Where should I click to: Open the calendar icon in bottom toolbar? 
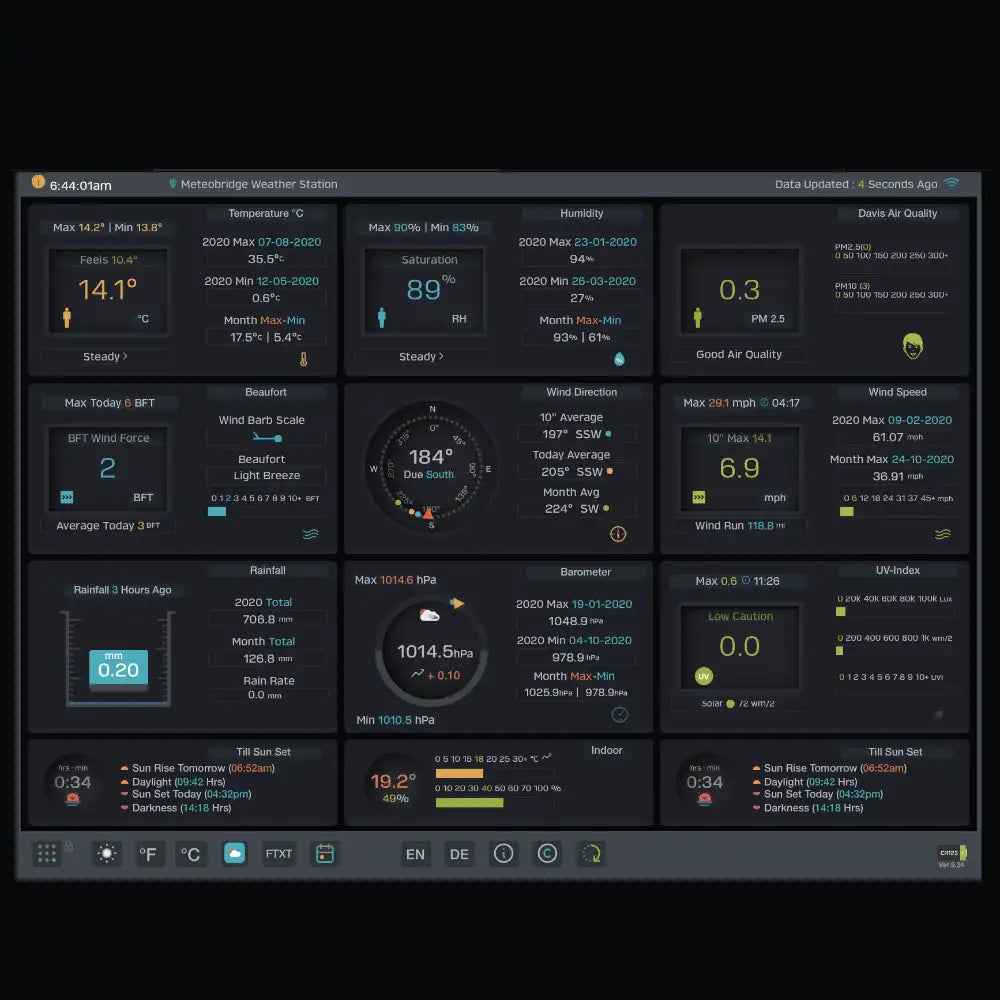(x=324, y=854)
